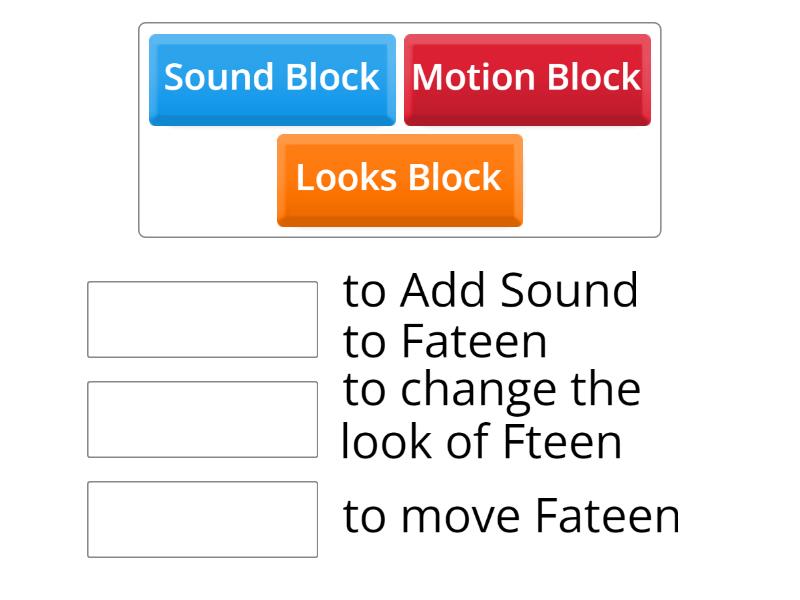Viewport: 800px width, 600px height.
Task: Click the 'to move Fateen' description
Action: coord(511,517)
